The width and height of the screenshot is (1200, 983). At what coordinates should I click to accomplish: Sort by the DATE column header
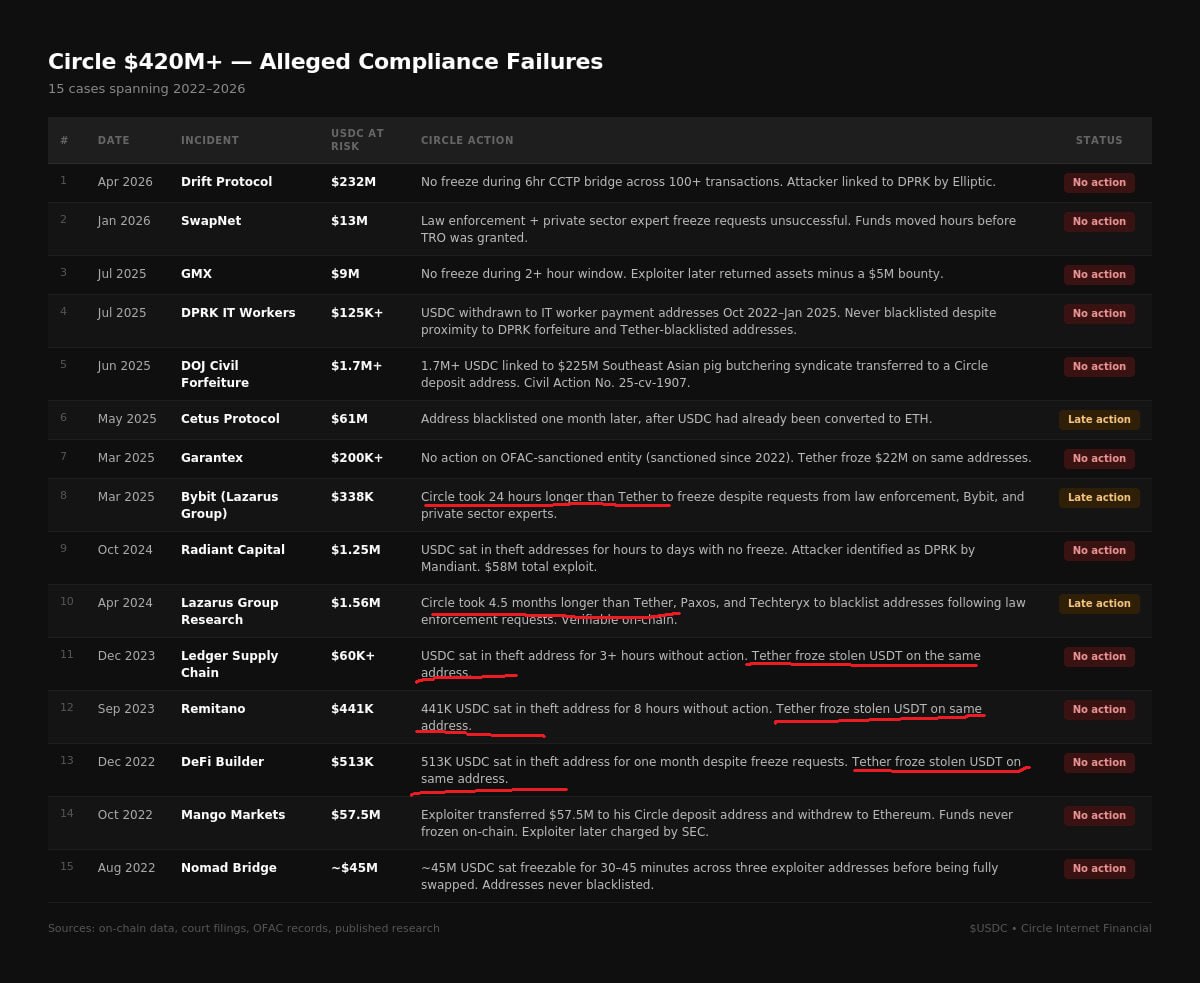point(114,141)
